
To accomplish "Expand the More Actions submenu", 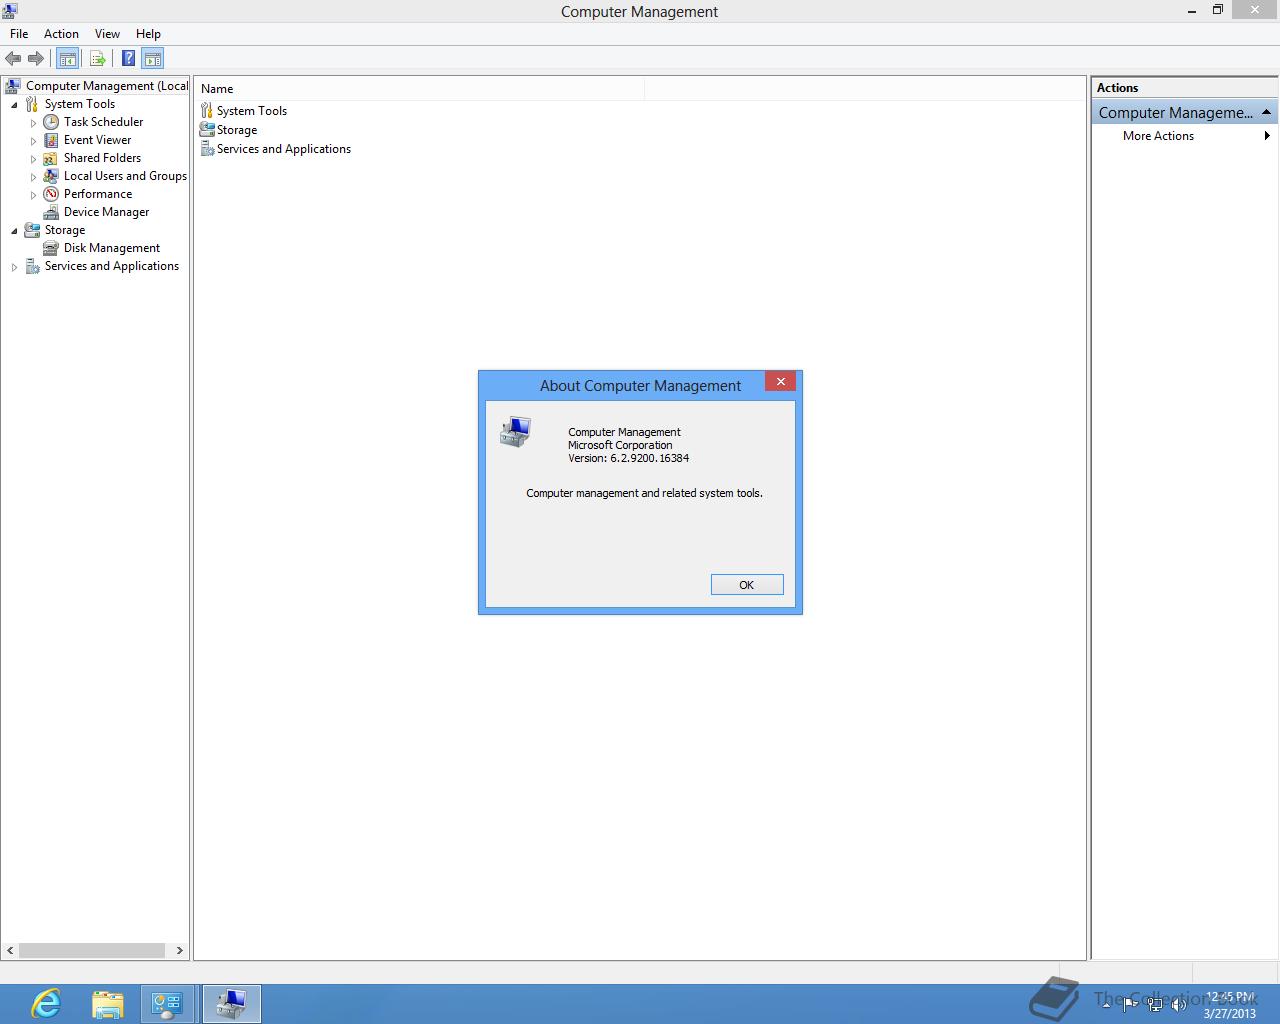I will click(1270, 136).
